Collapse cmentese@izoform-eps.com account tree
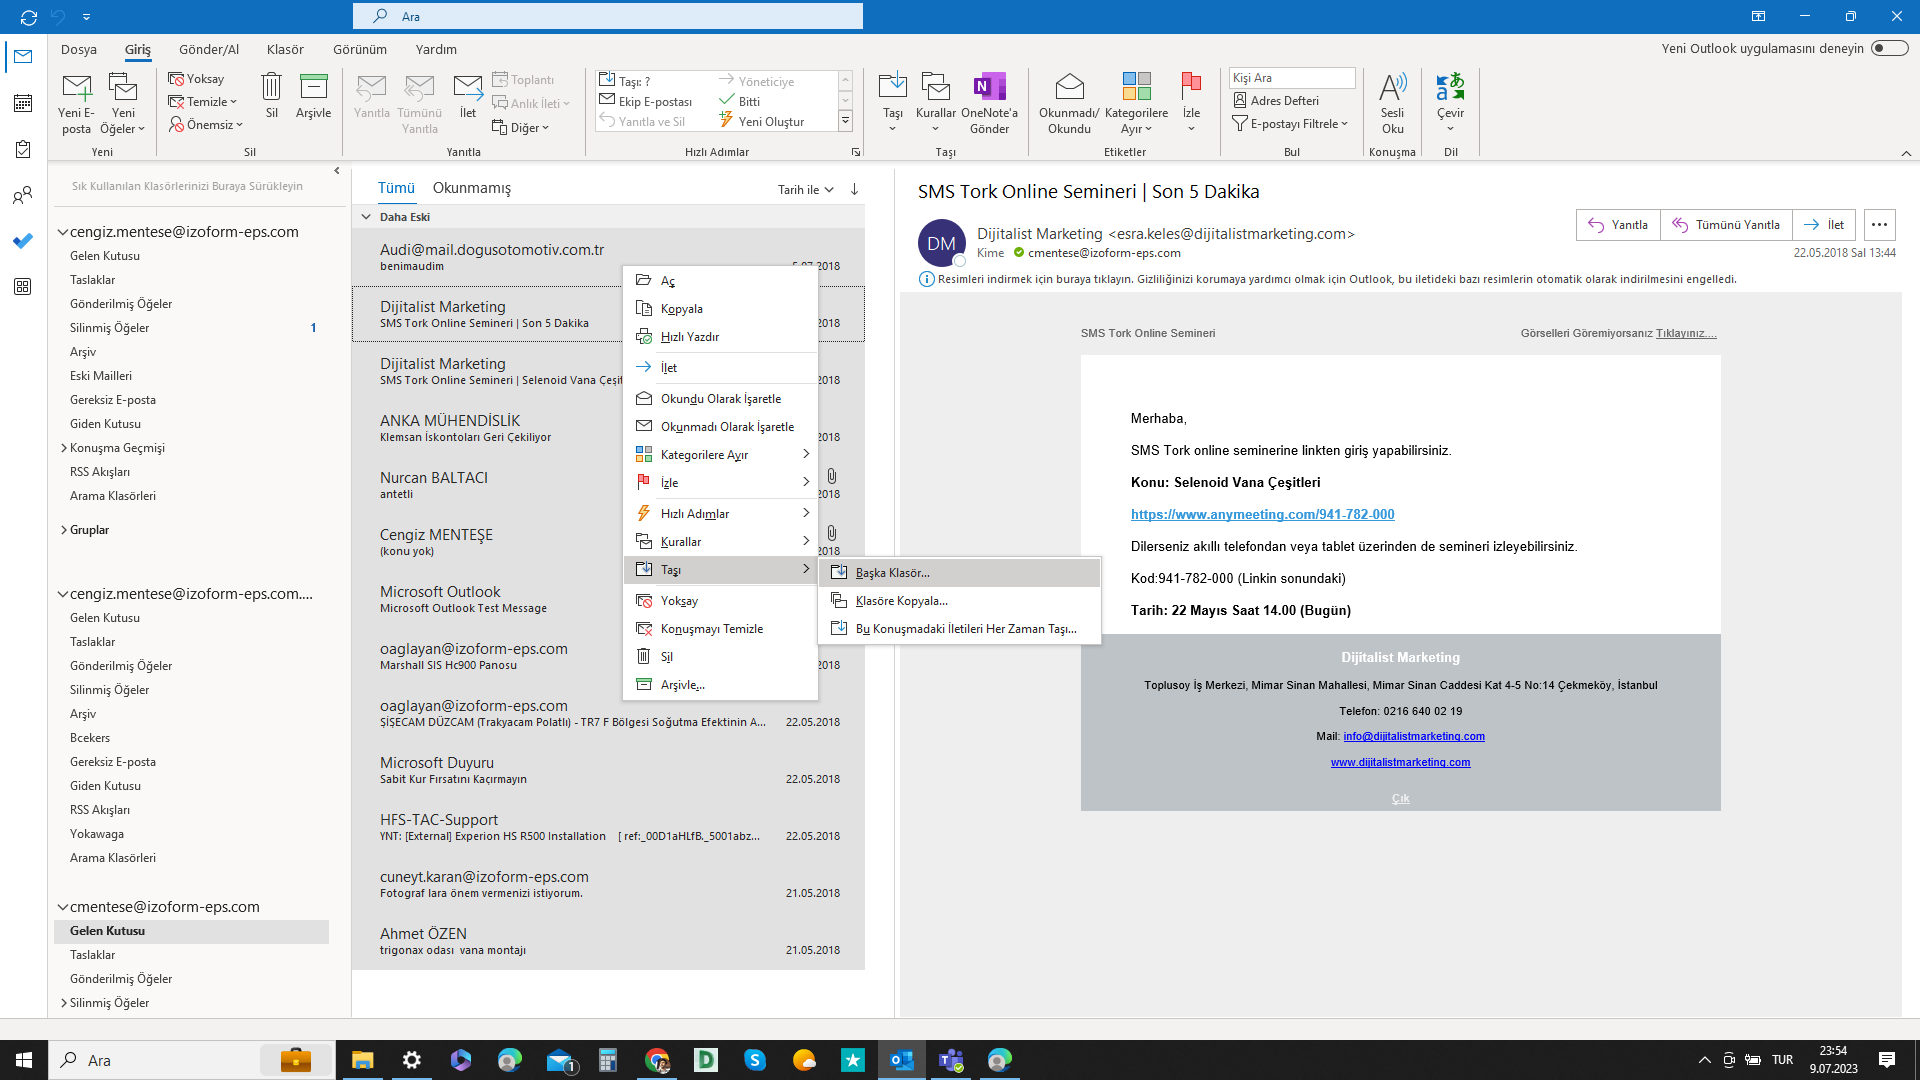This screenshot has height=1080, width=1920. click(x=62, y=907)
